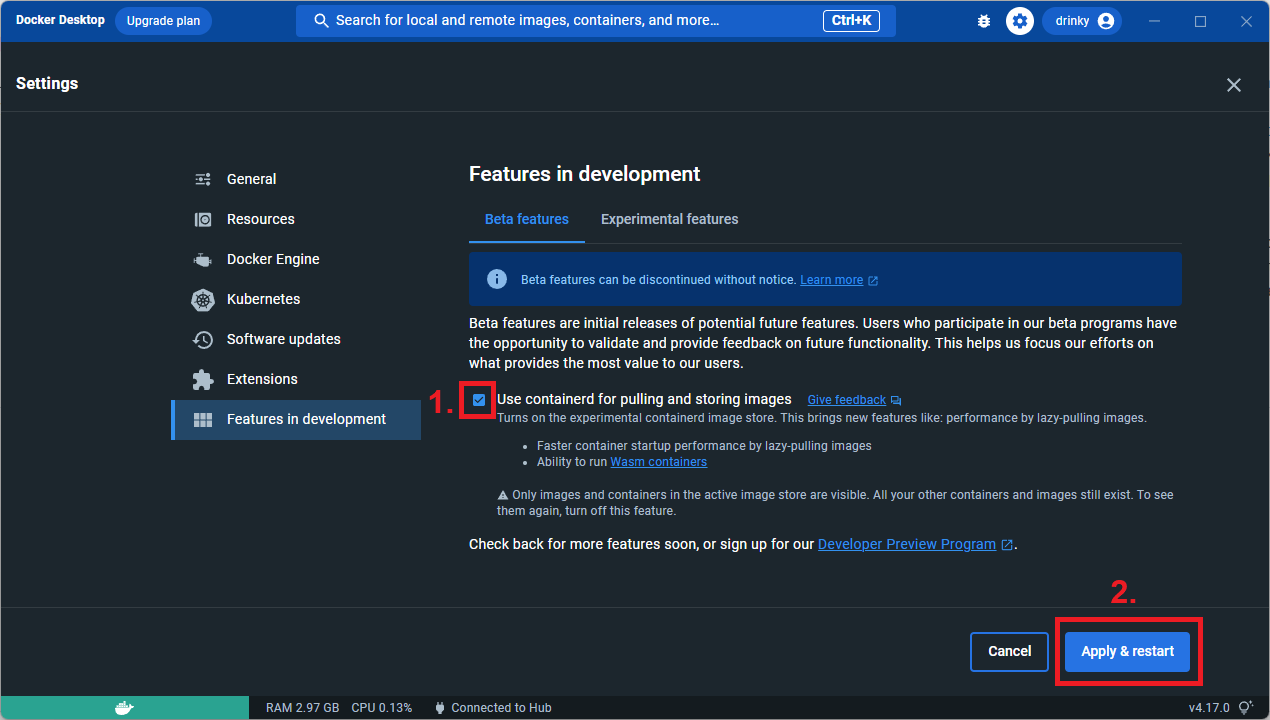Click the Docker Desktop title text
1270x720 pixels.
tap(60, 20)
